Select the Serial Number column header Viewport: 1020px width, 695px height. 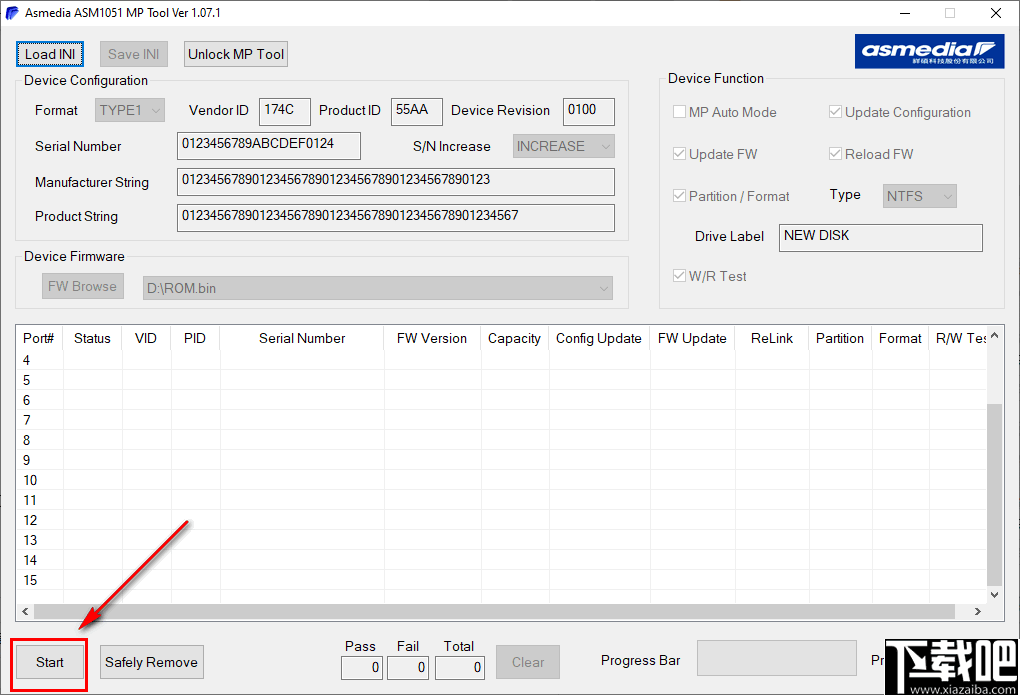301,338
